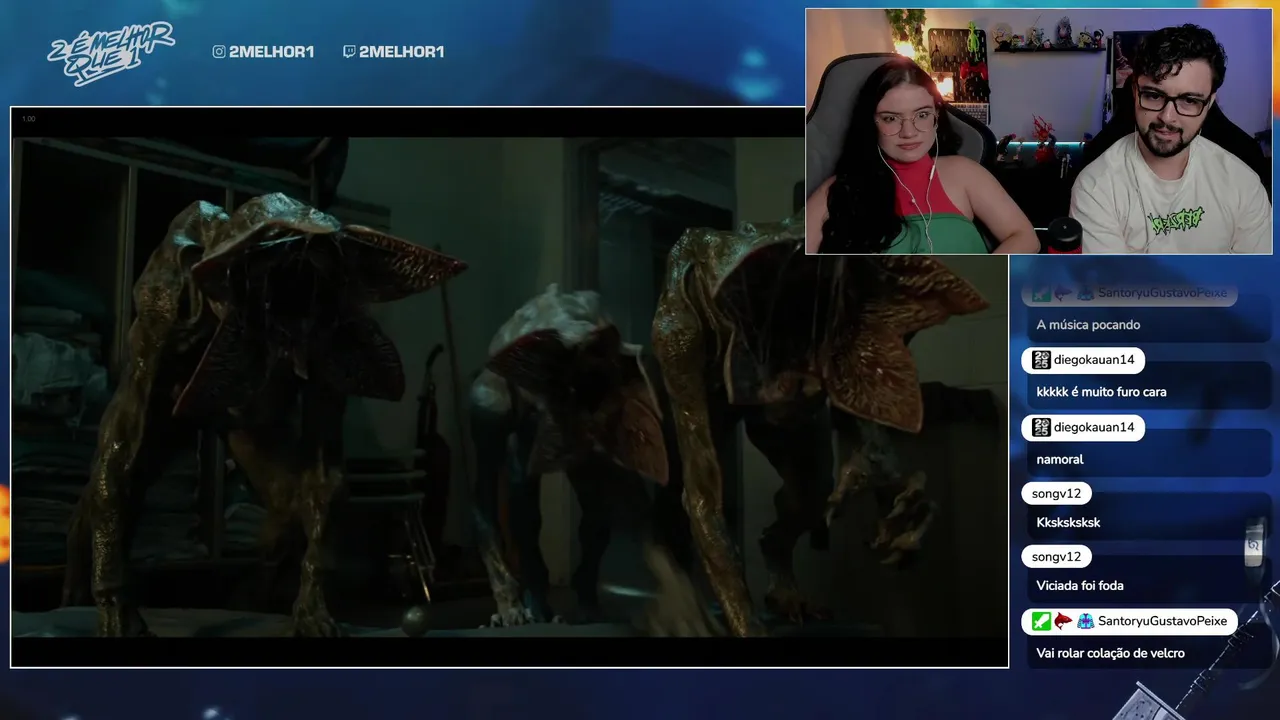This screenshot has height=720, width=1280.
Task: Click the green sword moderator badge of SantoryuGustavoPeixe
Action: [x=1041, y=621]
